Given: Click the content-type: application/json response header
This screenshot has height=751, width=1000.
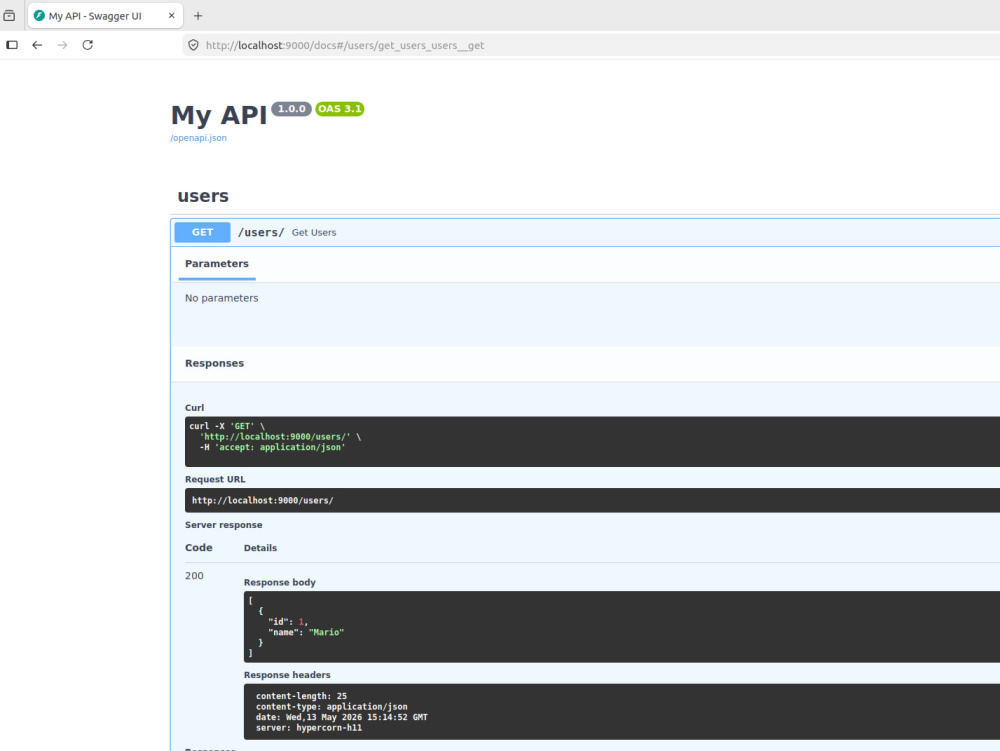Looking at the screenshot, I should click(x=332, y=707).
